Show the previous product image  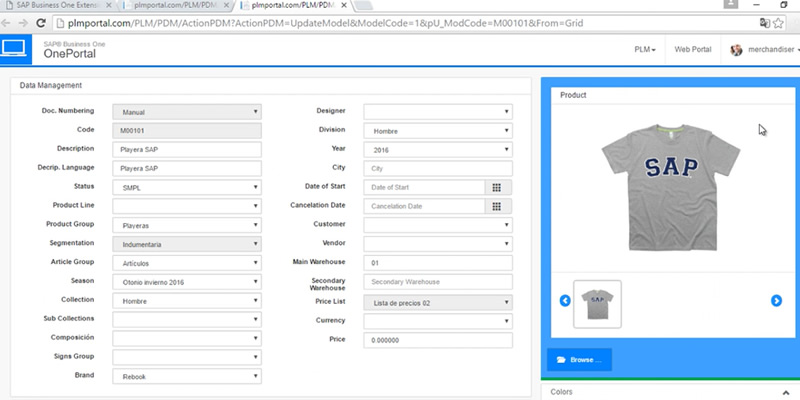pos(565,301)
